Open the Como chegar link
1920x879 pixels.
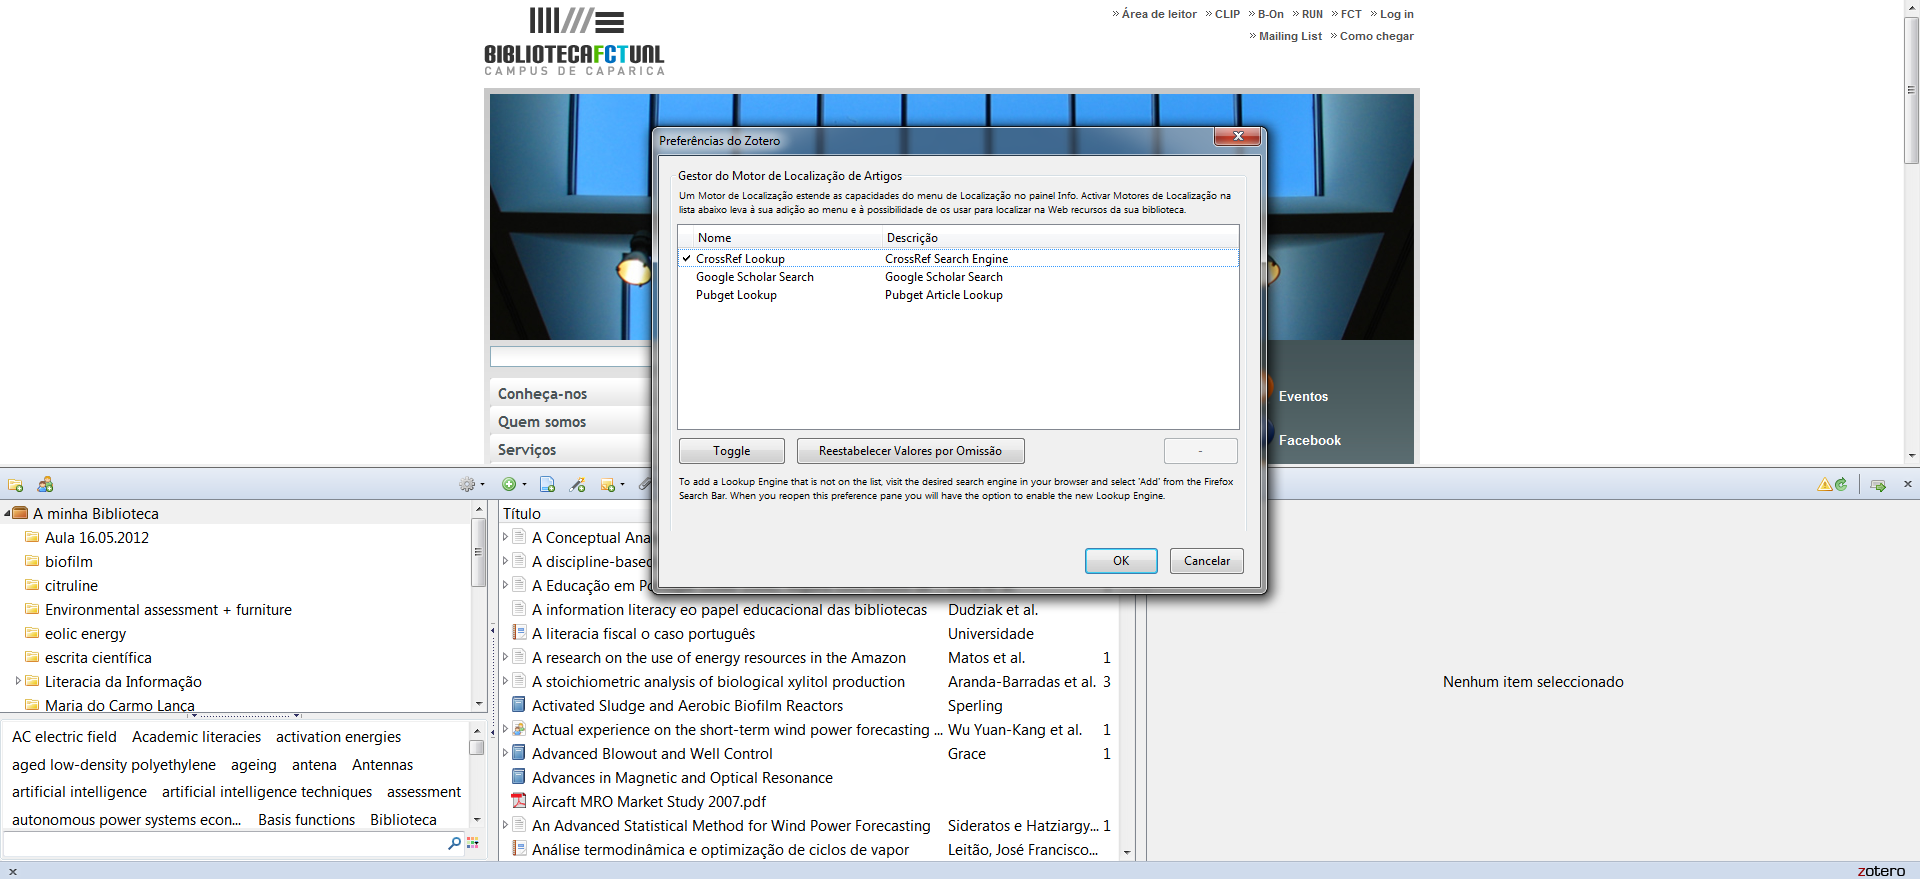coord(1377,36)
